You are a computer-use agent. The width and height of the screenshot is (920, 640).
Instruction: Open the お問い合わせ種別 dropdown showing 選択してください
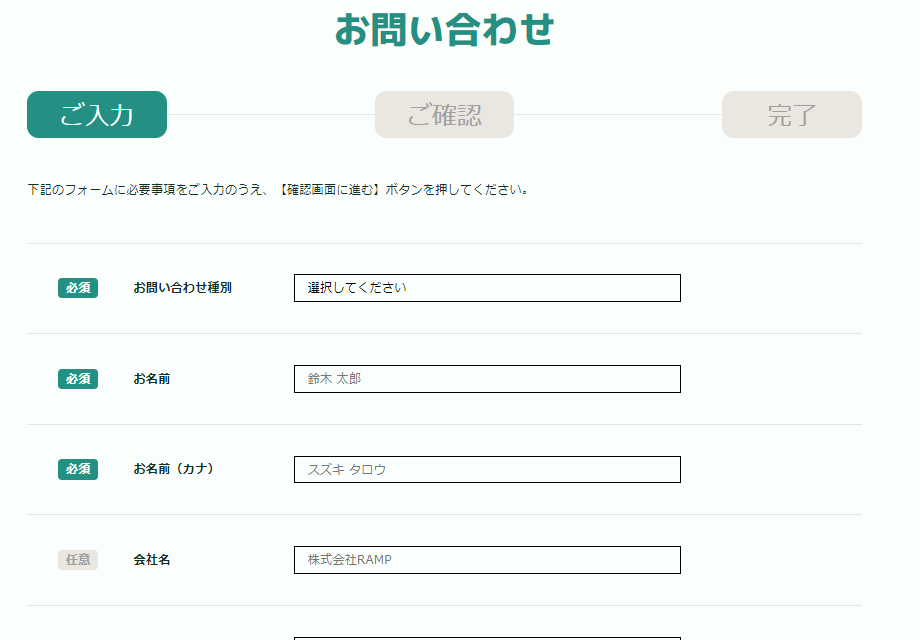(x=487, y=288)
